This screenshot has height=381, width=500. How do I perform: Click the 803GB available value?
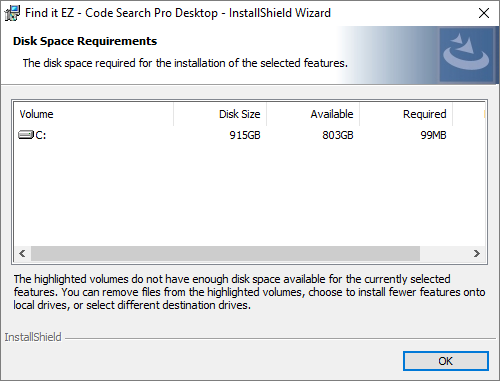(338, 135)
